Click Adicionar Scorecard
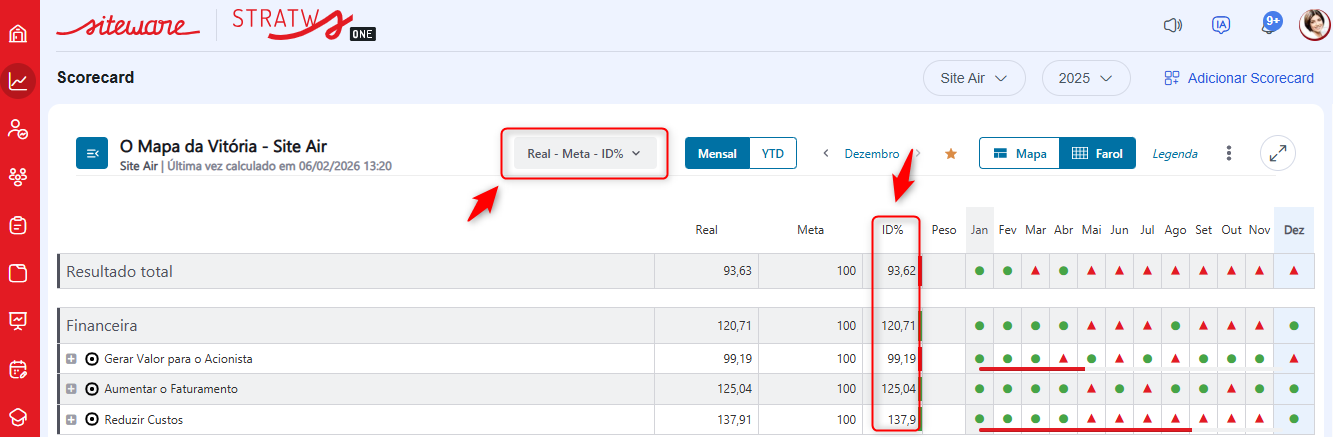Screen dimensions: 1333x437 1239,78
